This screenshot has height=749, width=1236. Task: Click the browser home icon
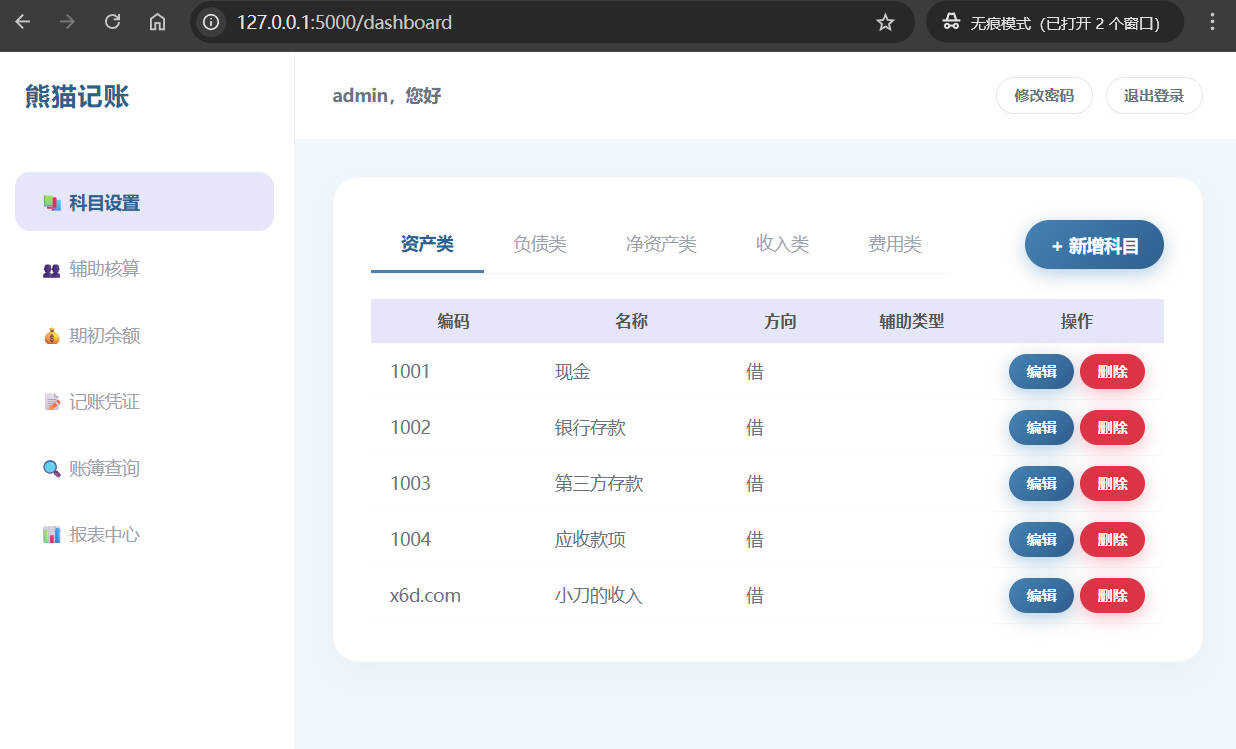coord(156,22)
